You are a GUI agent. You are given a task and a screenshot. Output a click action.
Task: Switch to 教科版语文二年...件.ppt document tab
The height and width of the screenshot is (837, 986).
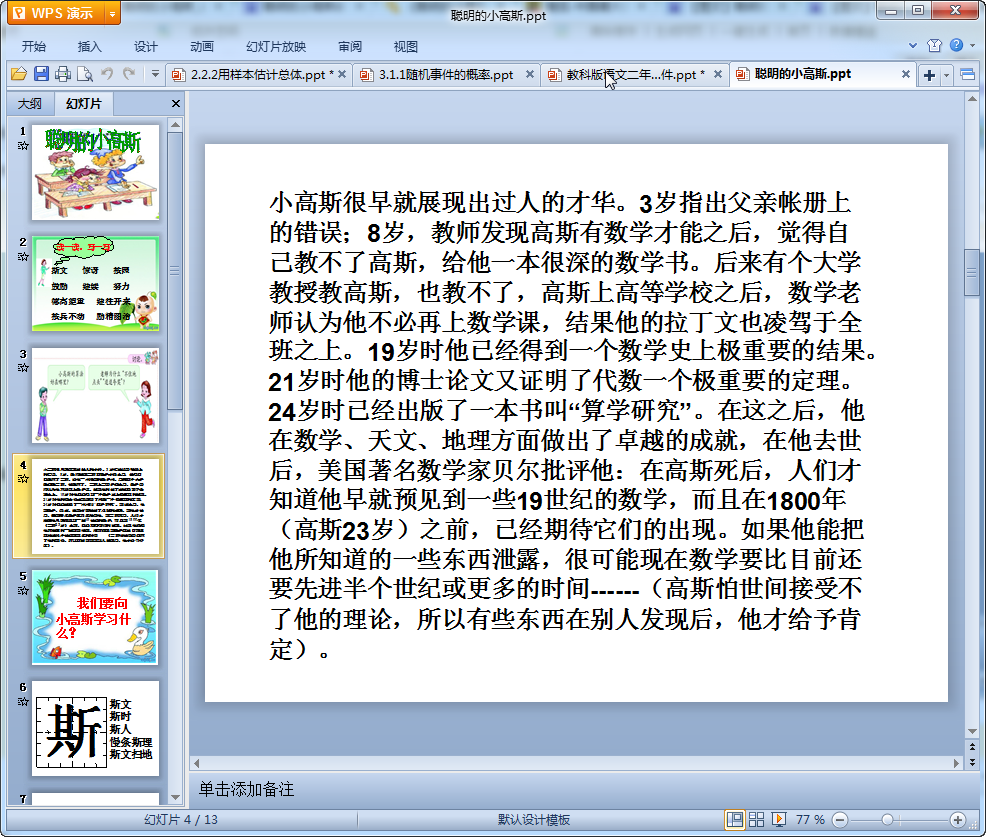tap(634, 75)
